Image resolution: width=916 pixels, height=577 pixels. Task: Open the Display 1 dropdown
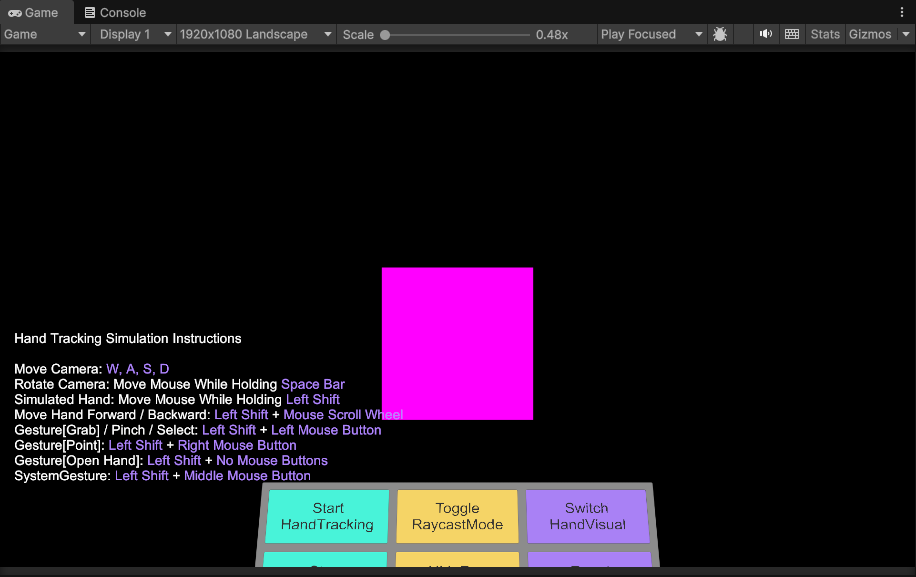(x=136, y=34)
